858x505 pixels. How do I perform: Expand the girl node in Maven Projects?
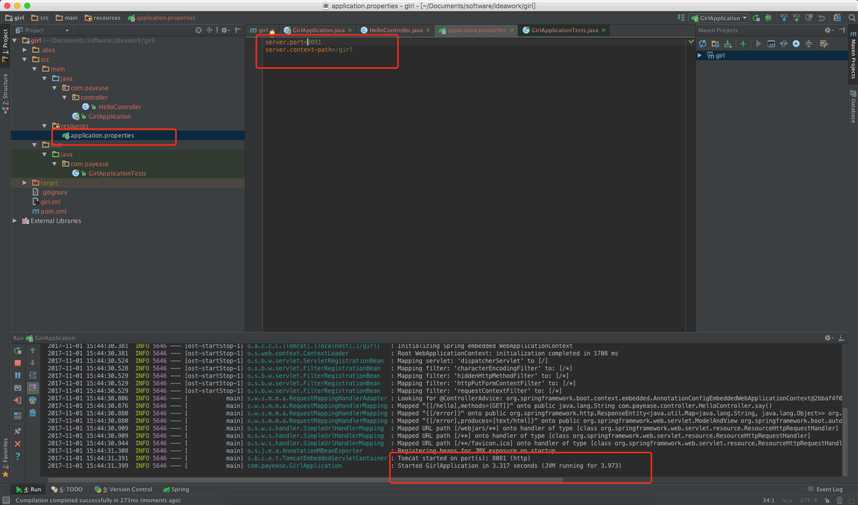tap(699, 55)
